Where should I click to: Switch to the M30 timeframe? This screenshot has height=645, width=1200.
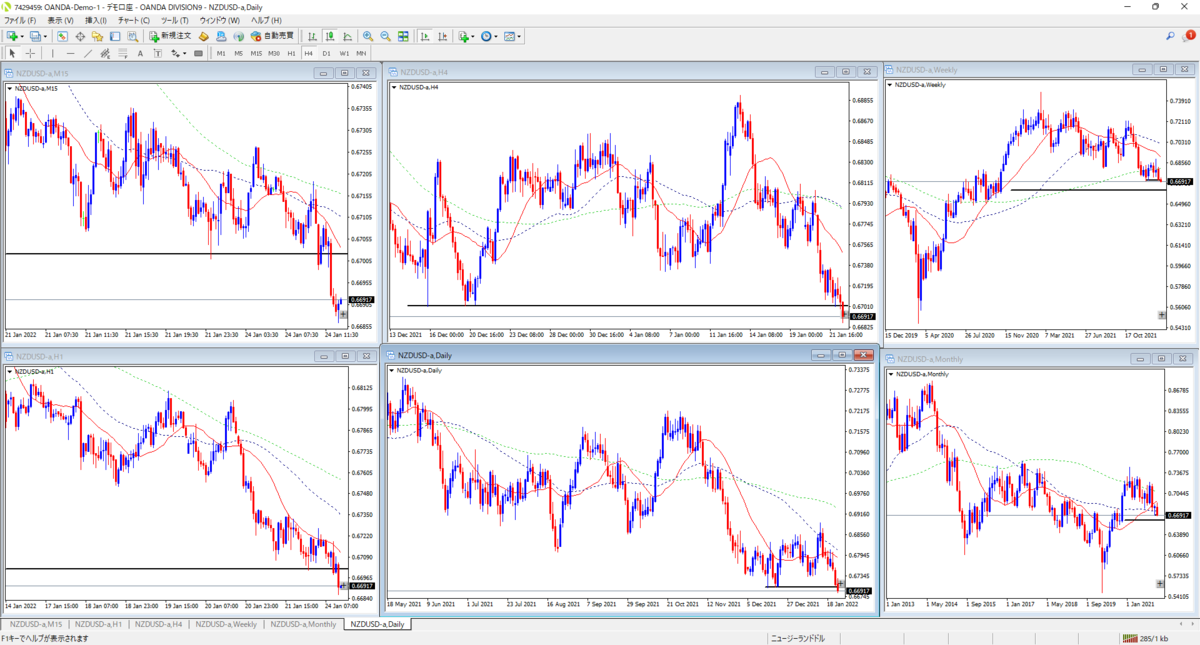click(274, 53)
